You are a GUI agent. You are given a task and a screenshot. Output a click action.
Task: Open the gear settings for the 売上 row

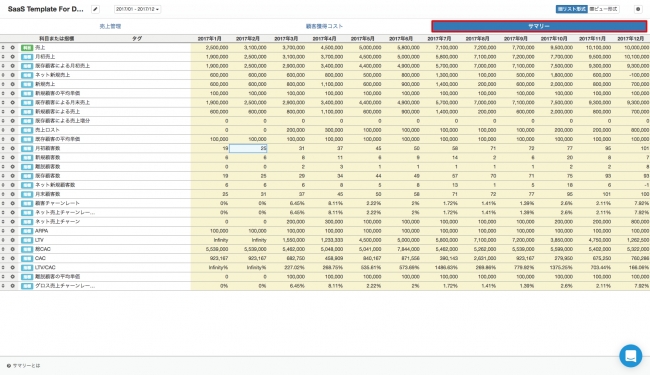pyautogui.click(x=12, y=48)
